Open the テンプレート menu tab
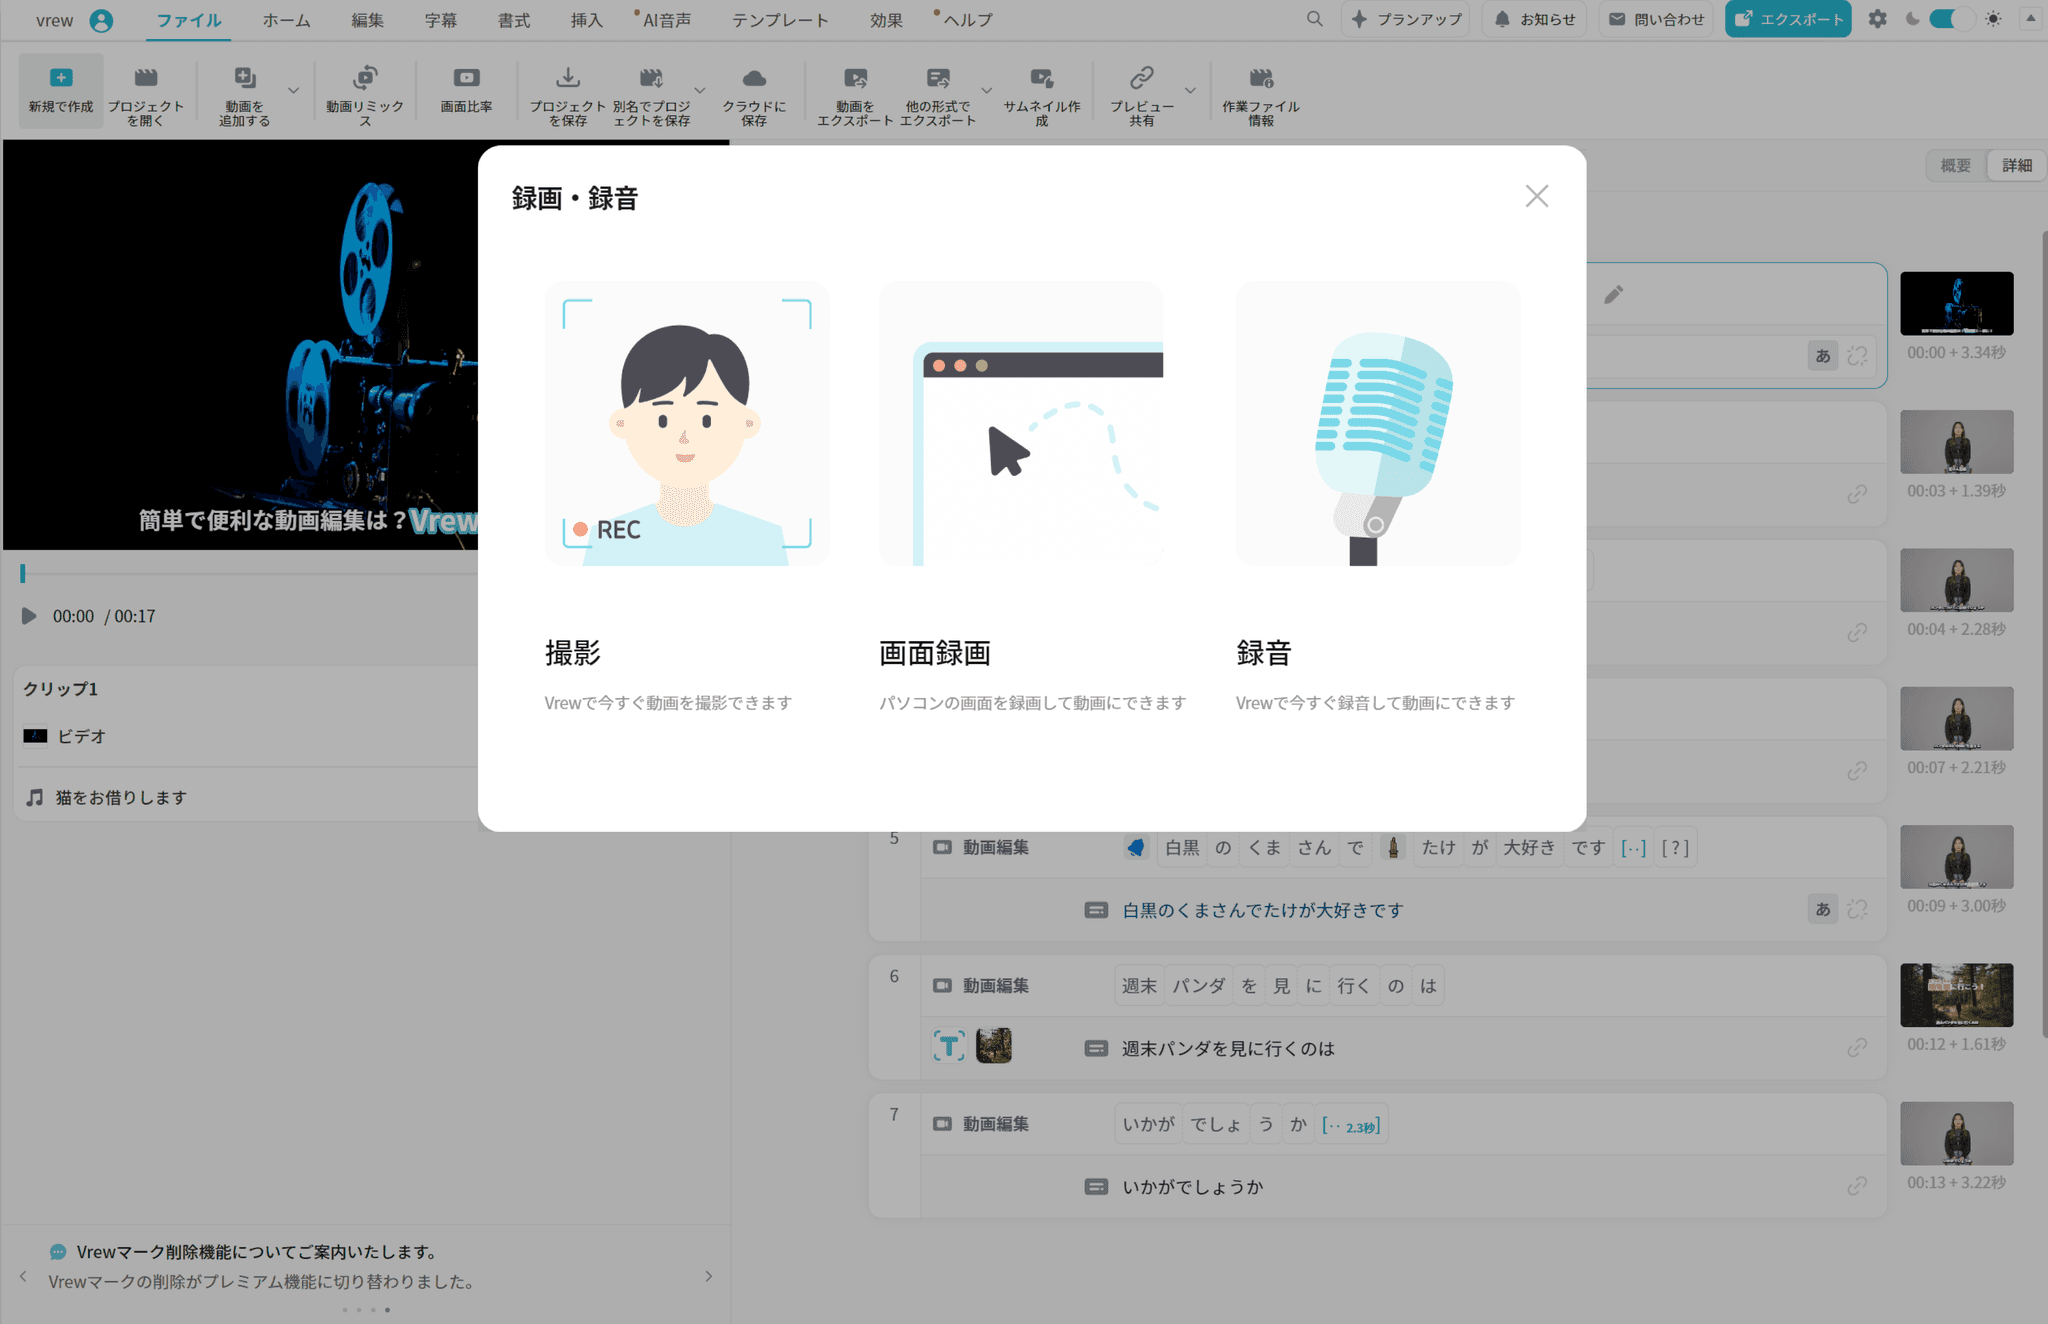This screenshot has width=2048, height=1324. click(x=779, y=20)
